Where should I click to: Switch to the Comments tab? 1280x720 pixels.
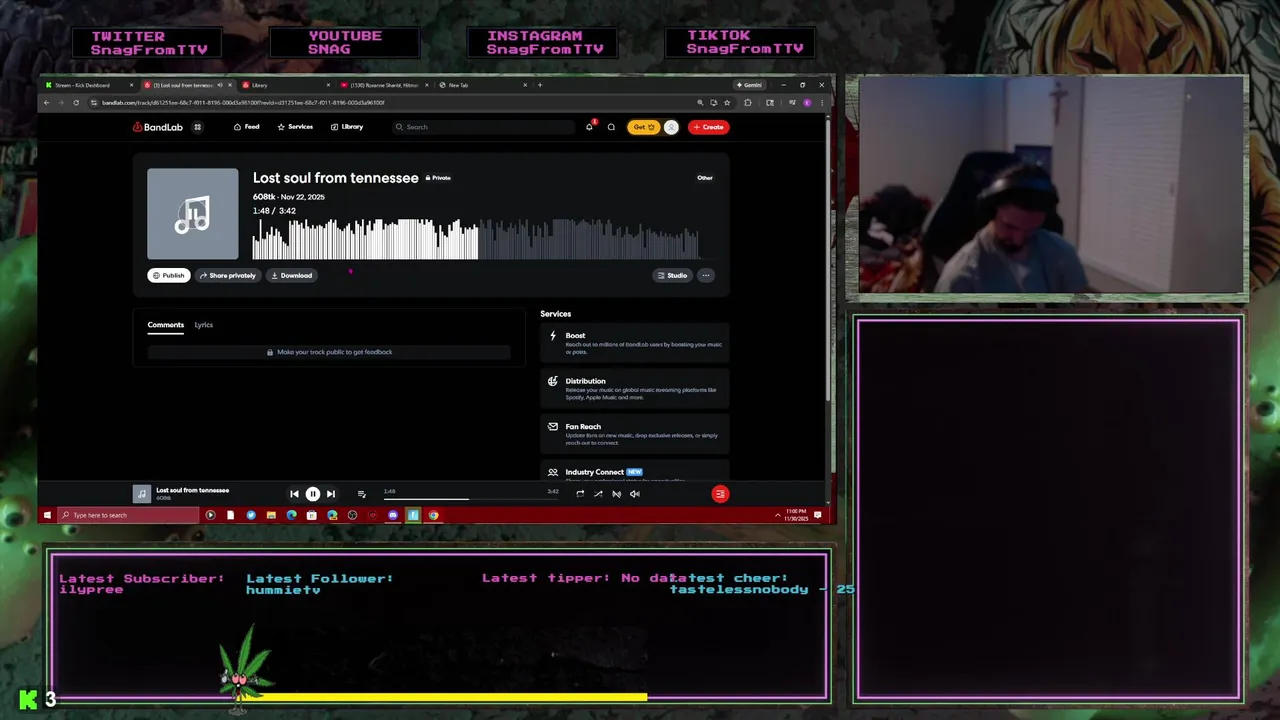click(x=166, y=325)
